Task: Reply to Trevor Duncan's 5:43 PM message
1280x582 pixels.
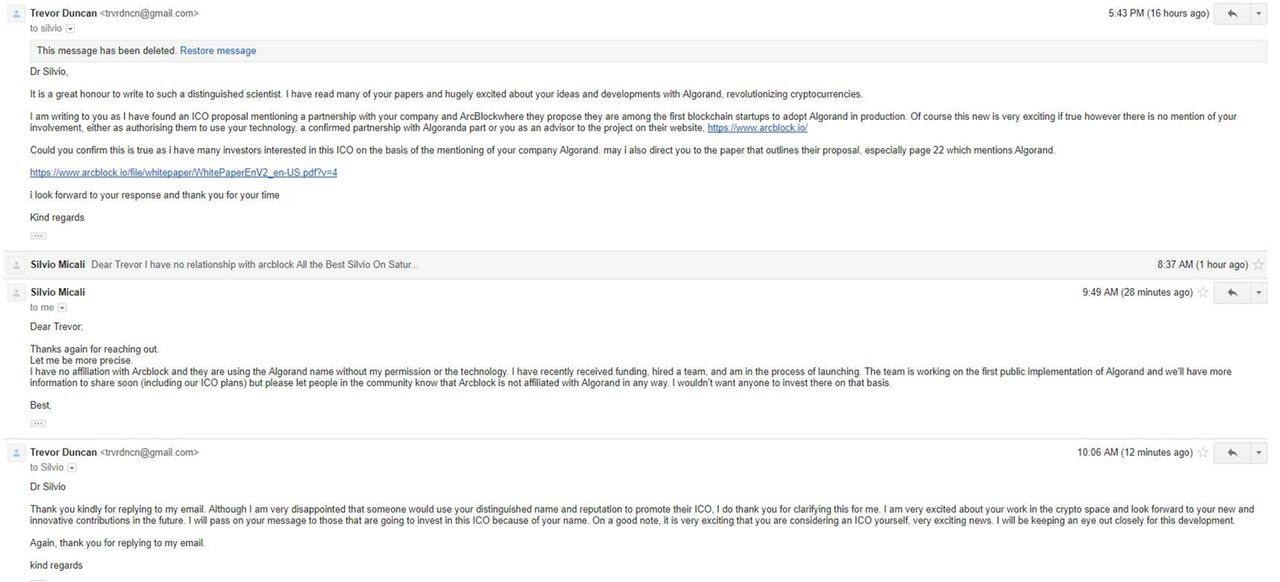Action: click(1232, 14)
